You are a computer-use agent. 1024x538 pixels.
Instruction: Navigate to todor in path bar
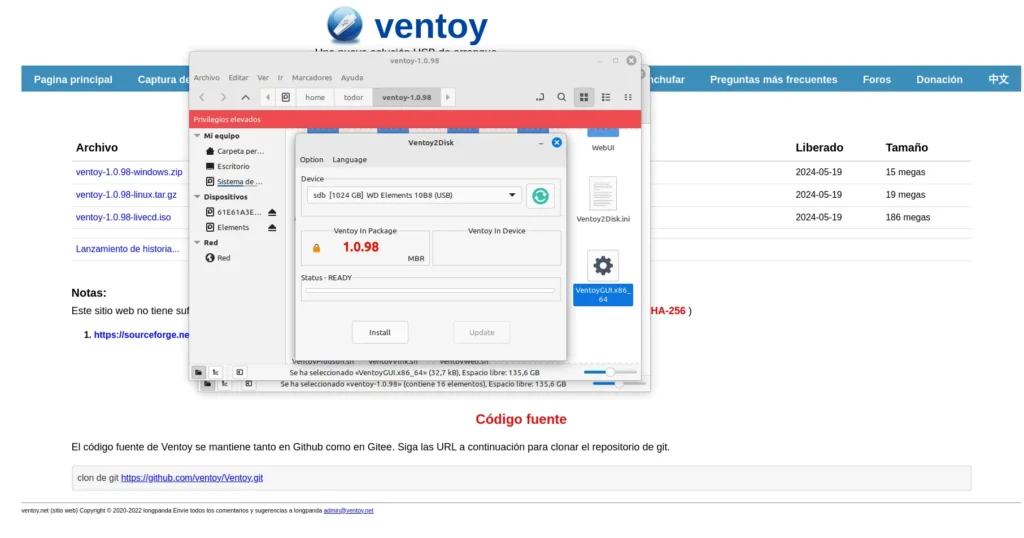coord(353,97)
